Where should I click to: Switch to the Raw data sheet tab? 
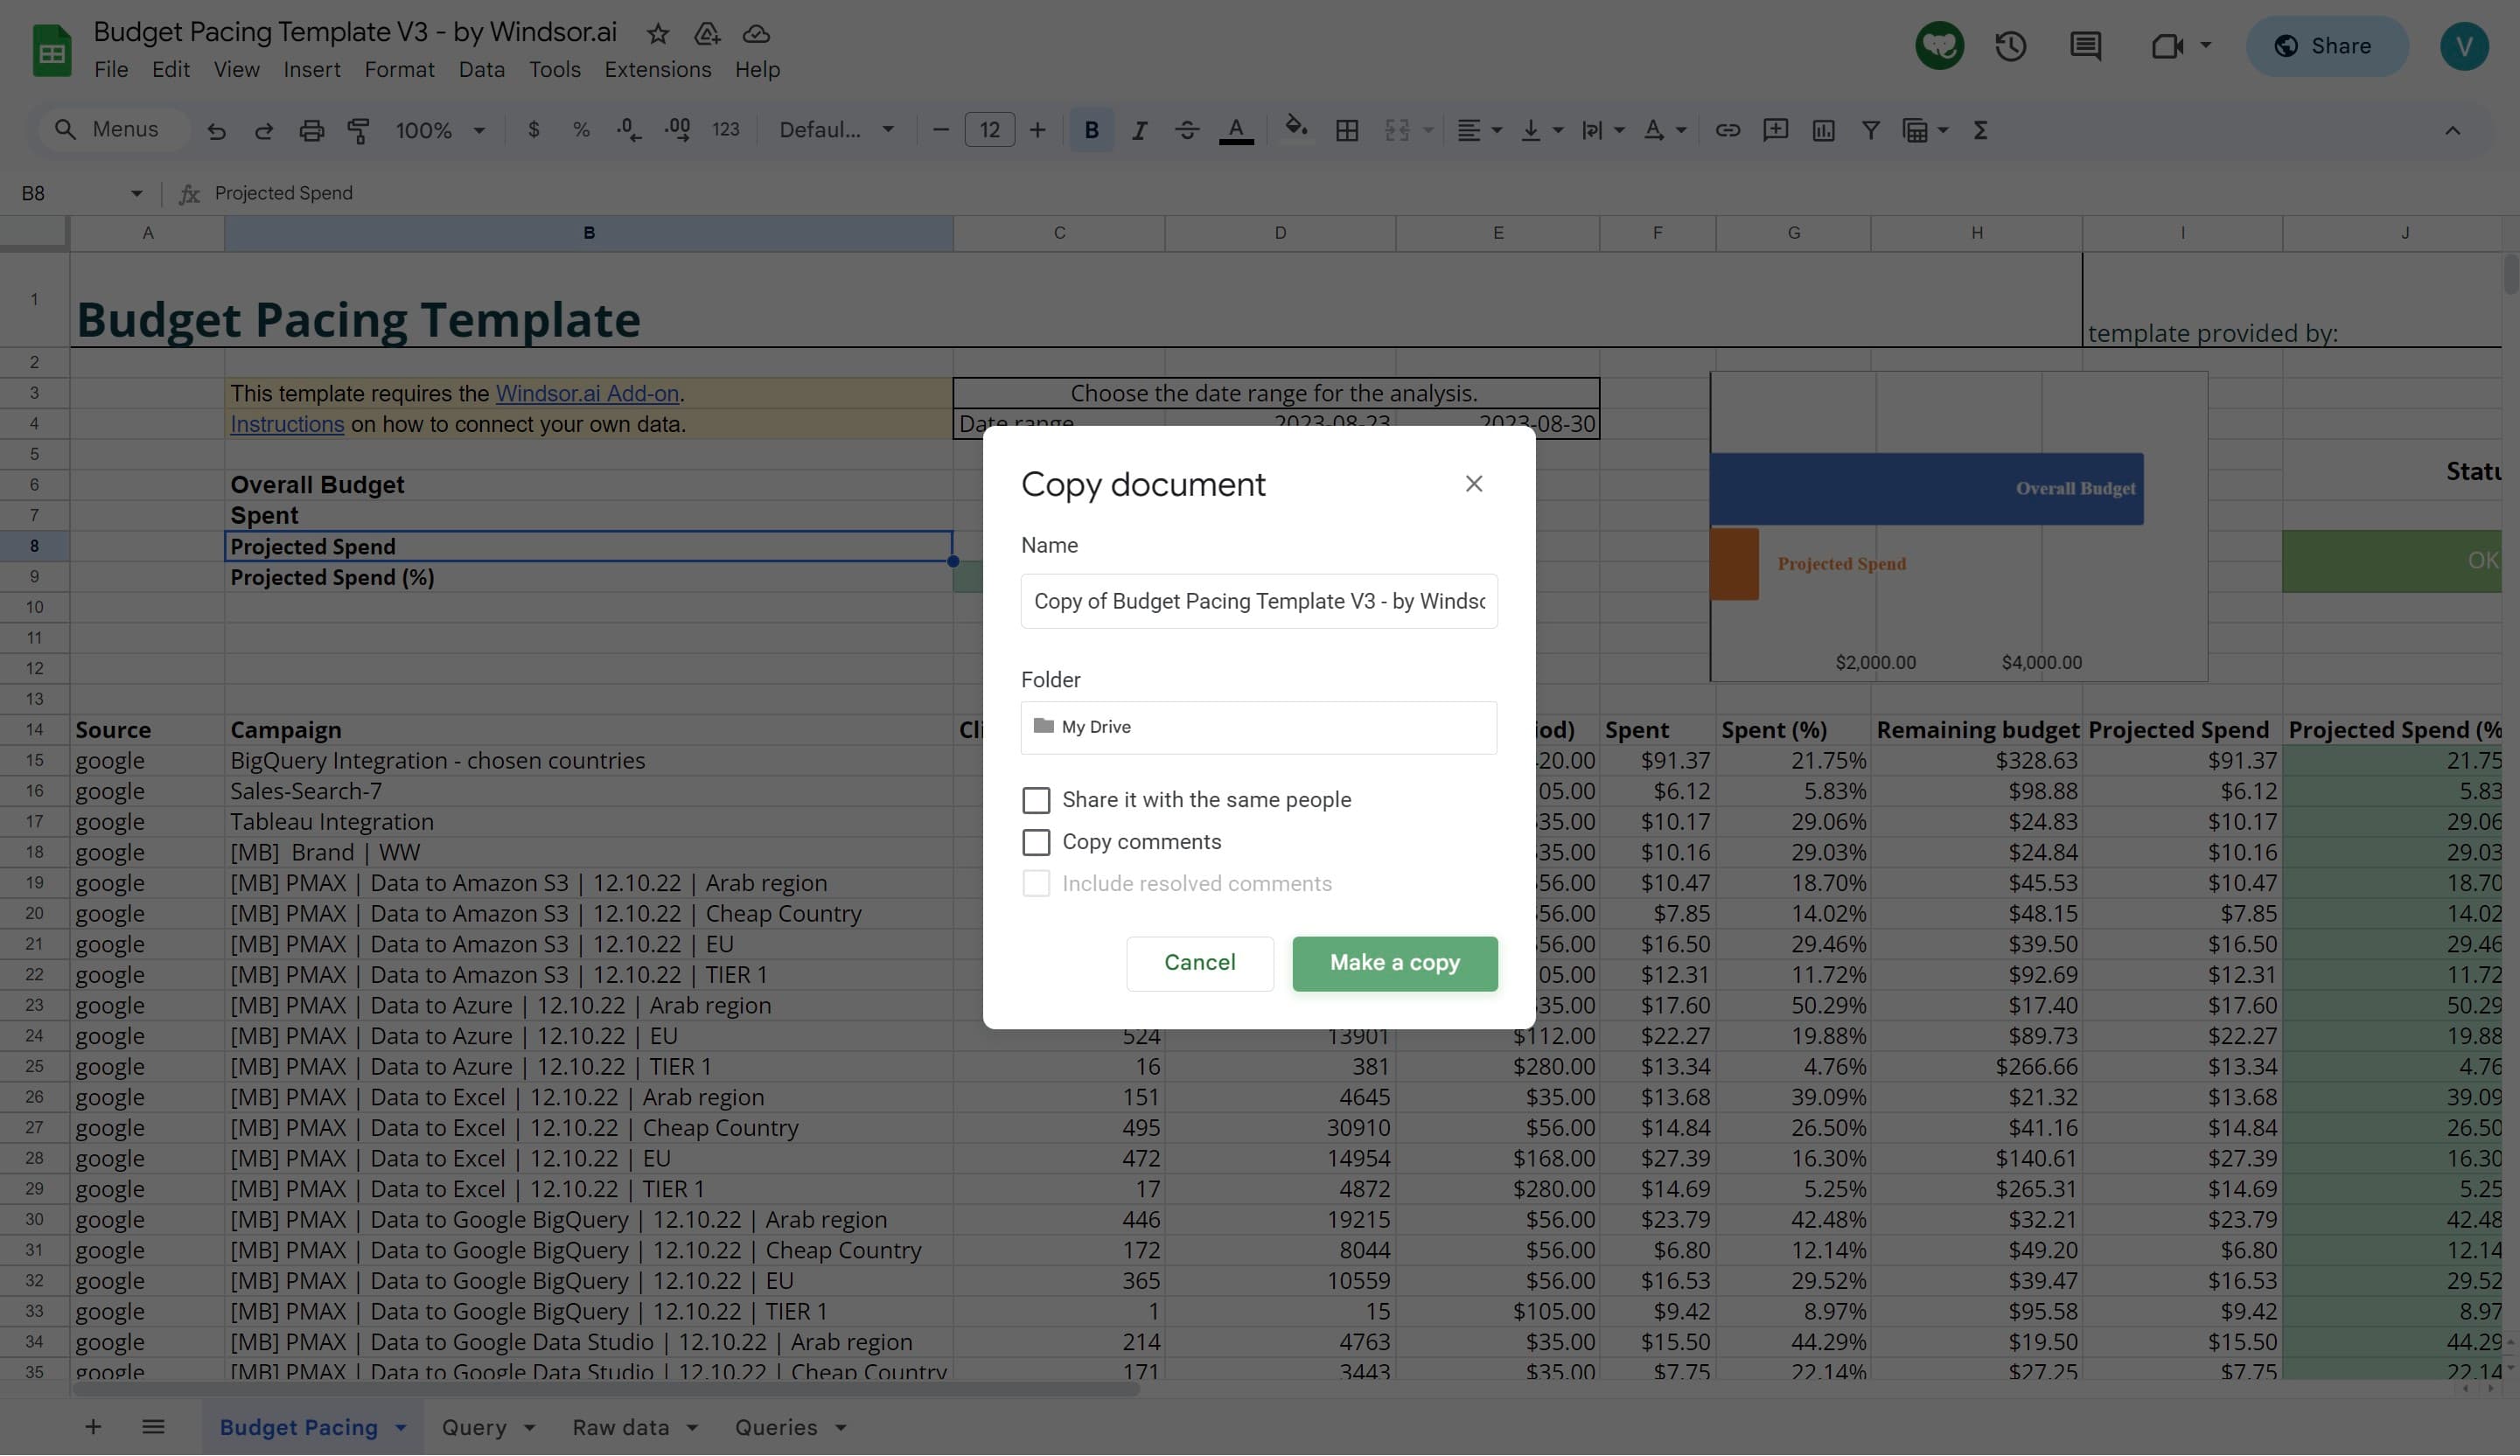[x=620, y=1428]
